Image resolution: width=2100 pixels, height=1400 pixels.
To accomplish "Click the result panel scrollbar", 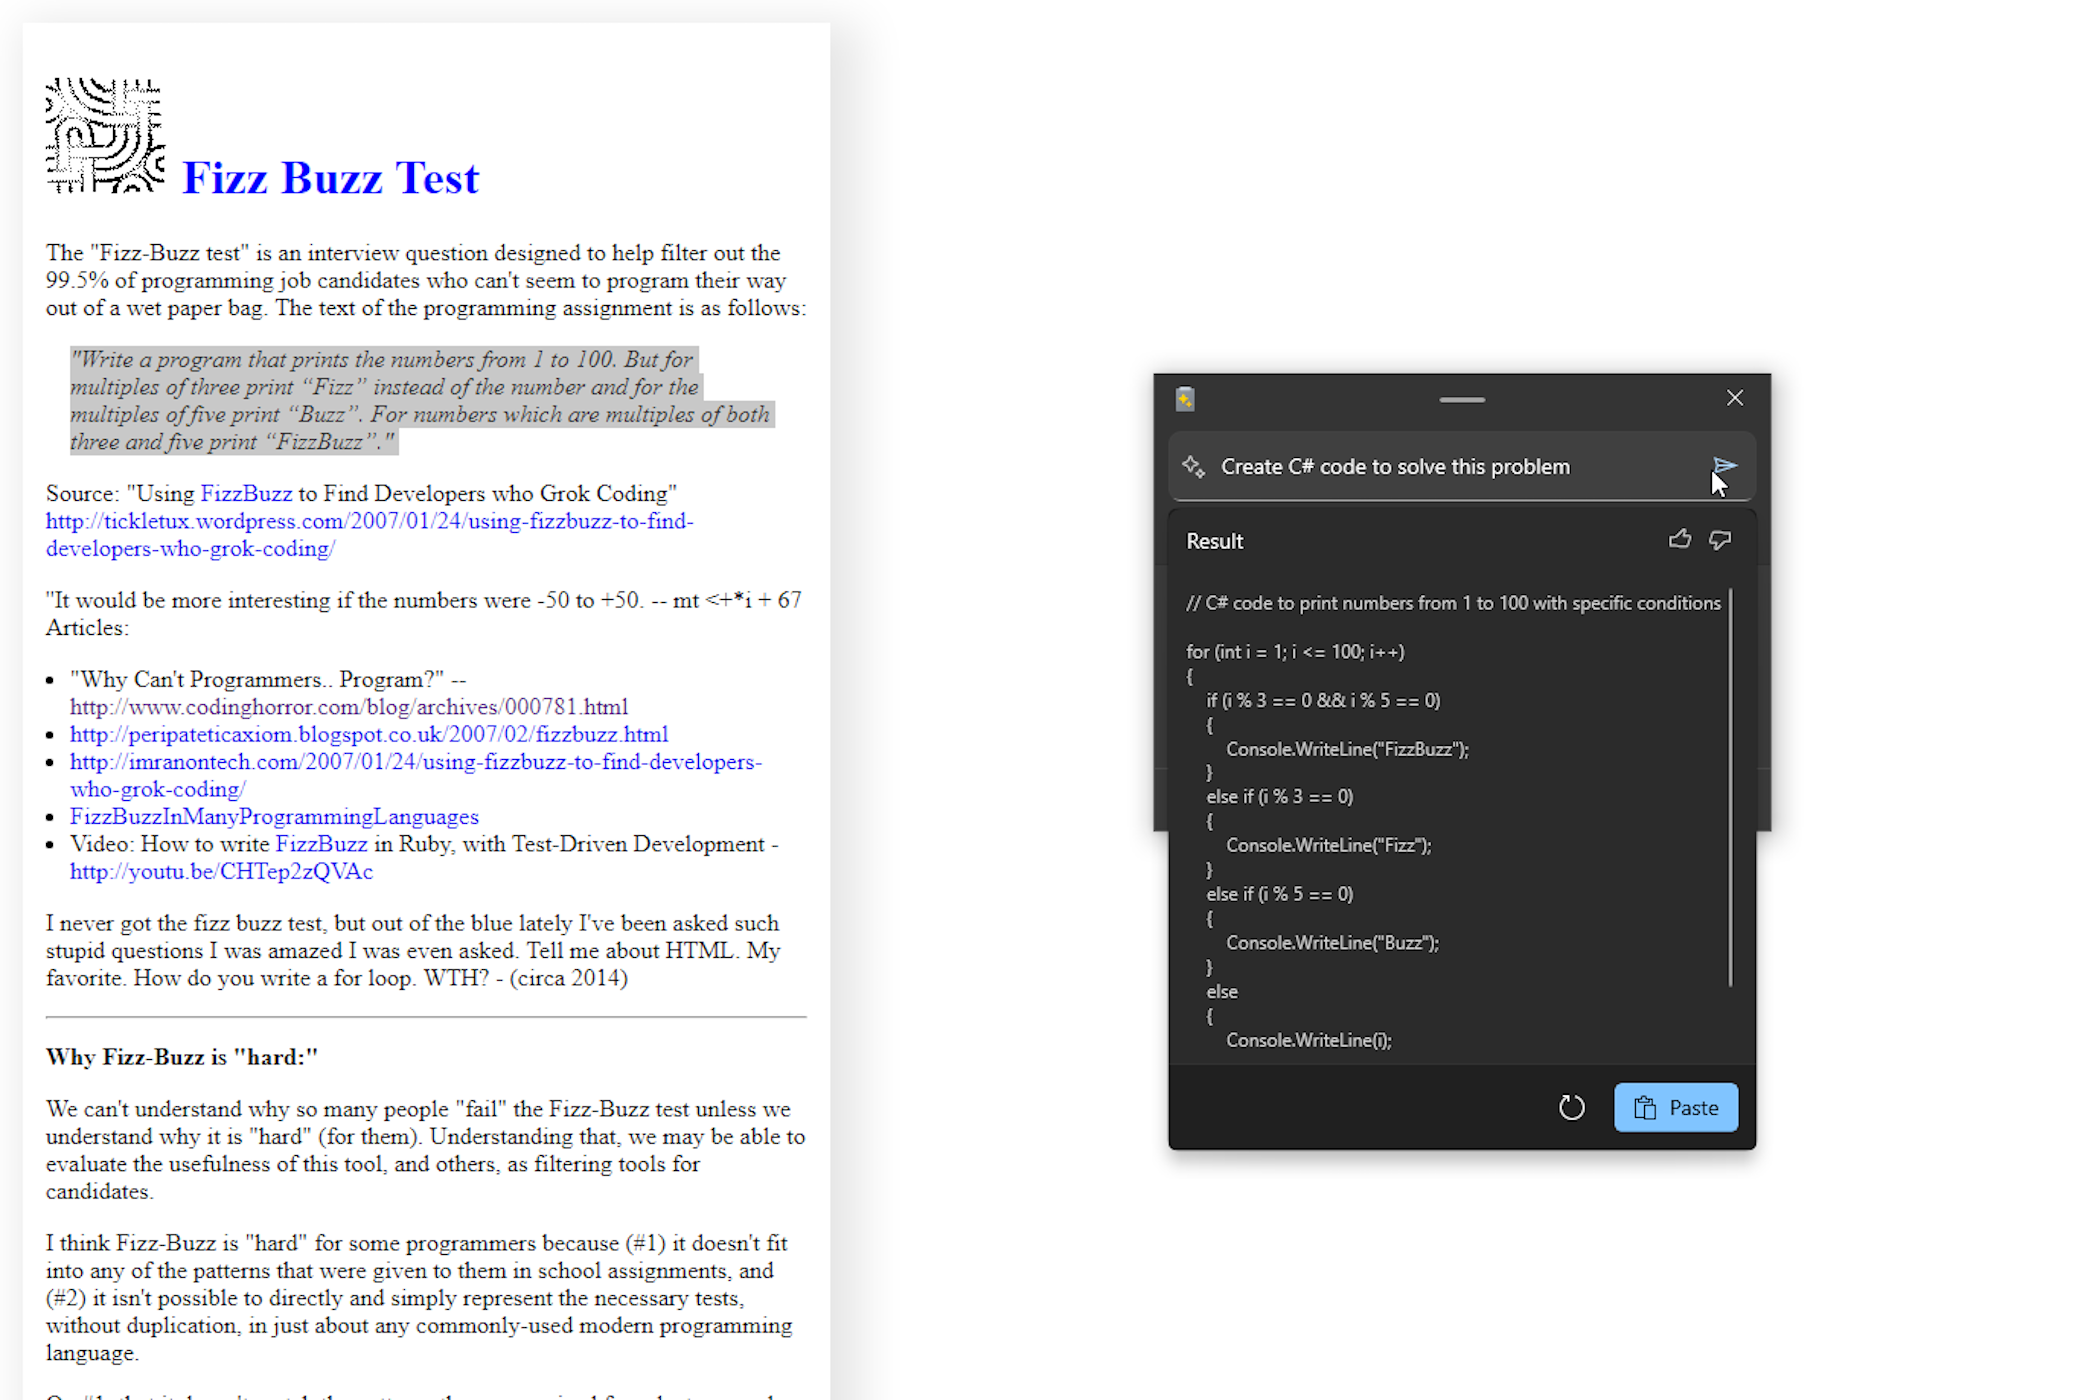I will click(1730, 787).
